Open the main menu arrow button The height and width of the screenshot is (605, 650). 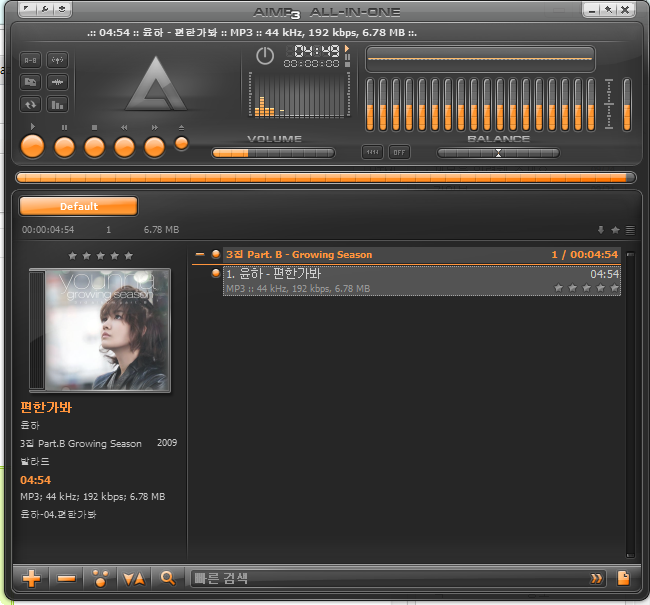coord(27,9)
